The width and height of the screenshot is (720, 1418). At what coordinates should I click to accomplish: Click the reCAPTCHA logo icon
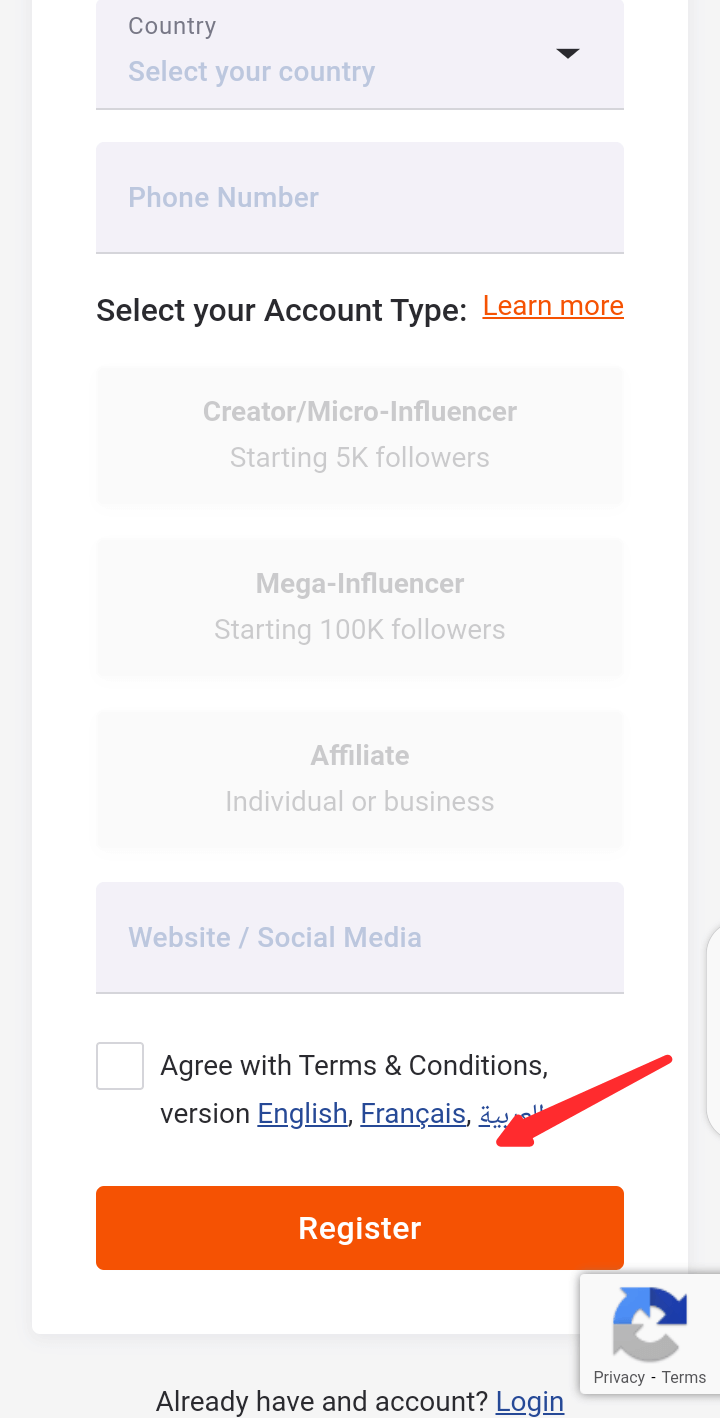click(650, 1322)
